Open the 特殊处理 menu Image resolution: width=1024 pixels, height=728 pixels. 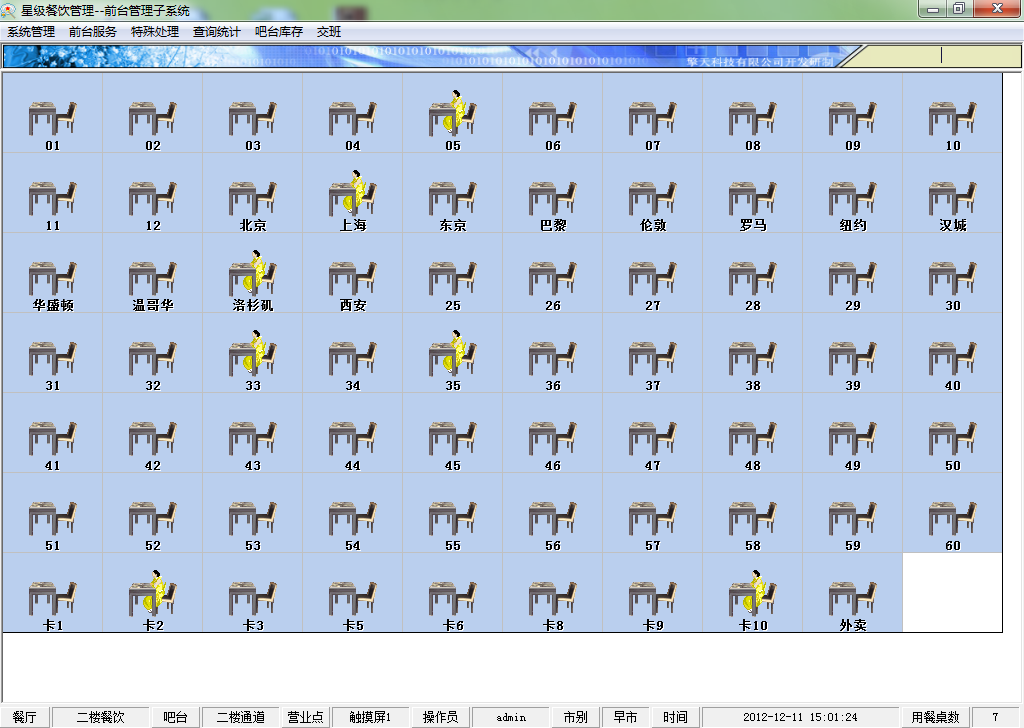coord(155,32)
